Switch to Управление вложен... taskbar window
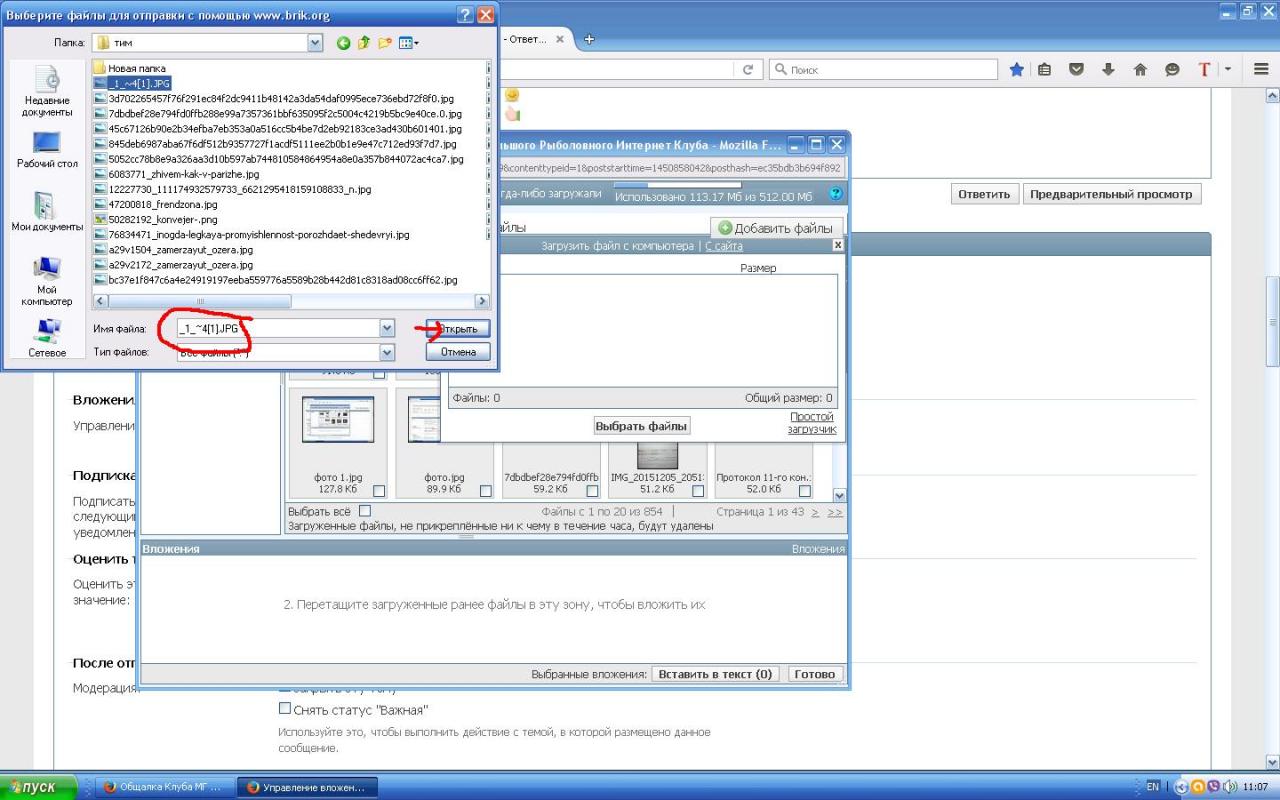The width and height of the screenshot is (1280, 800). click(x=307, y=787)
